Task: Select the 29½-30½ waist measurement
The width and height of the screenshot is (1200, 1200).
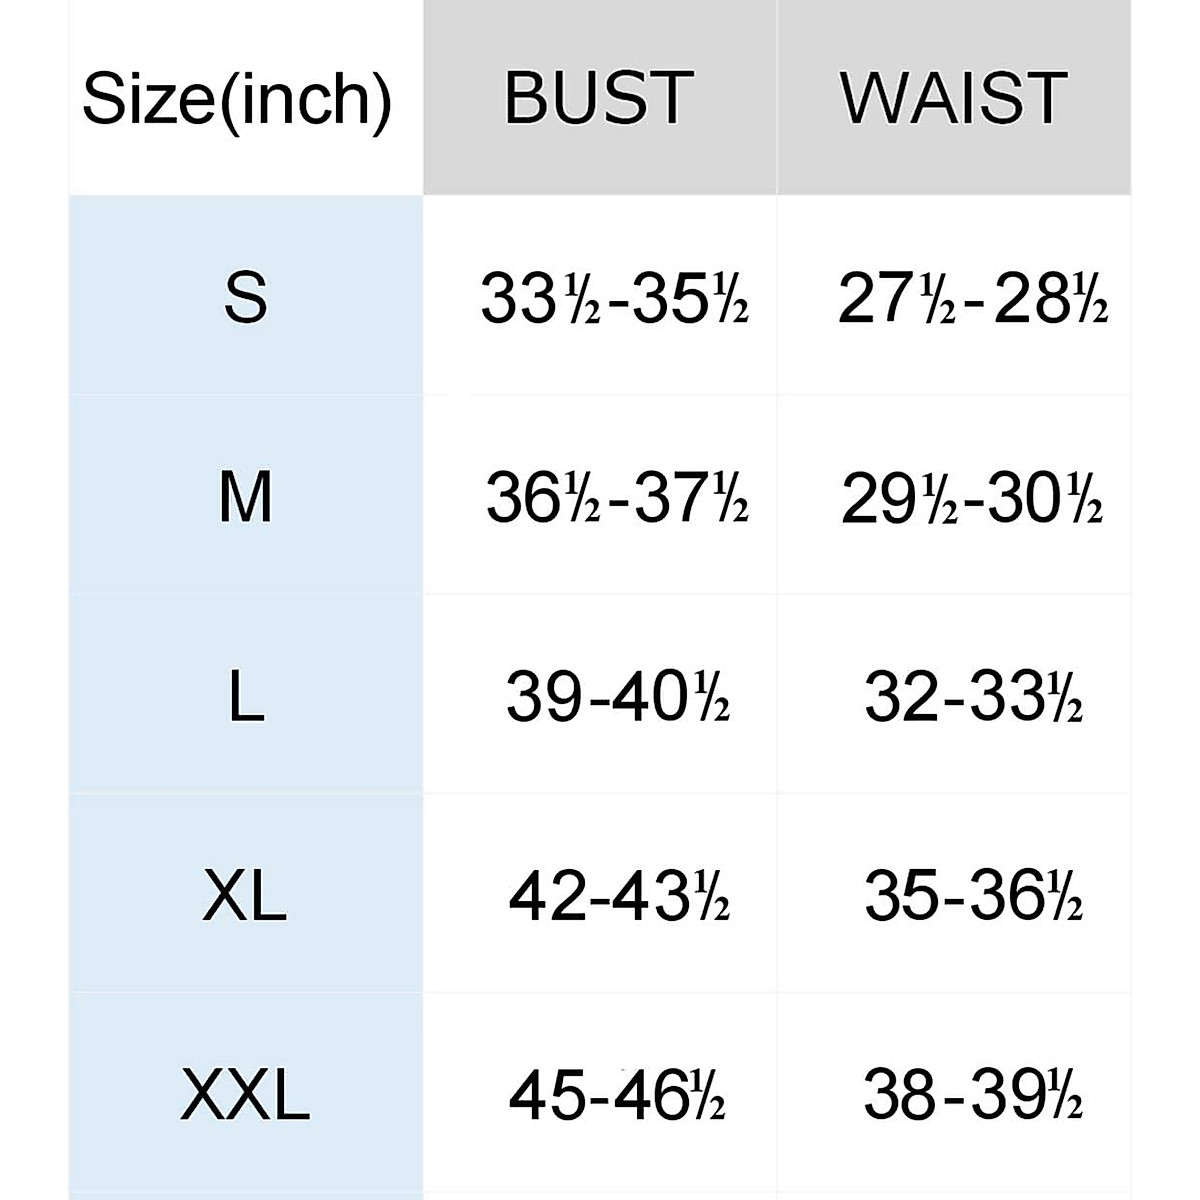Action: click(972, 498)
